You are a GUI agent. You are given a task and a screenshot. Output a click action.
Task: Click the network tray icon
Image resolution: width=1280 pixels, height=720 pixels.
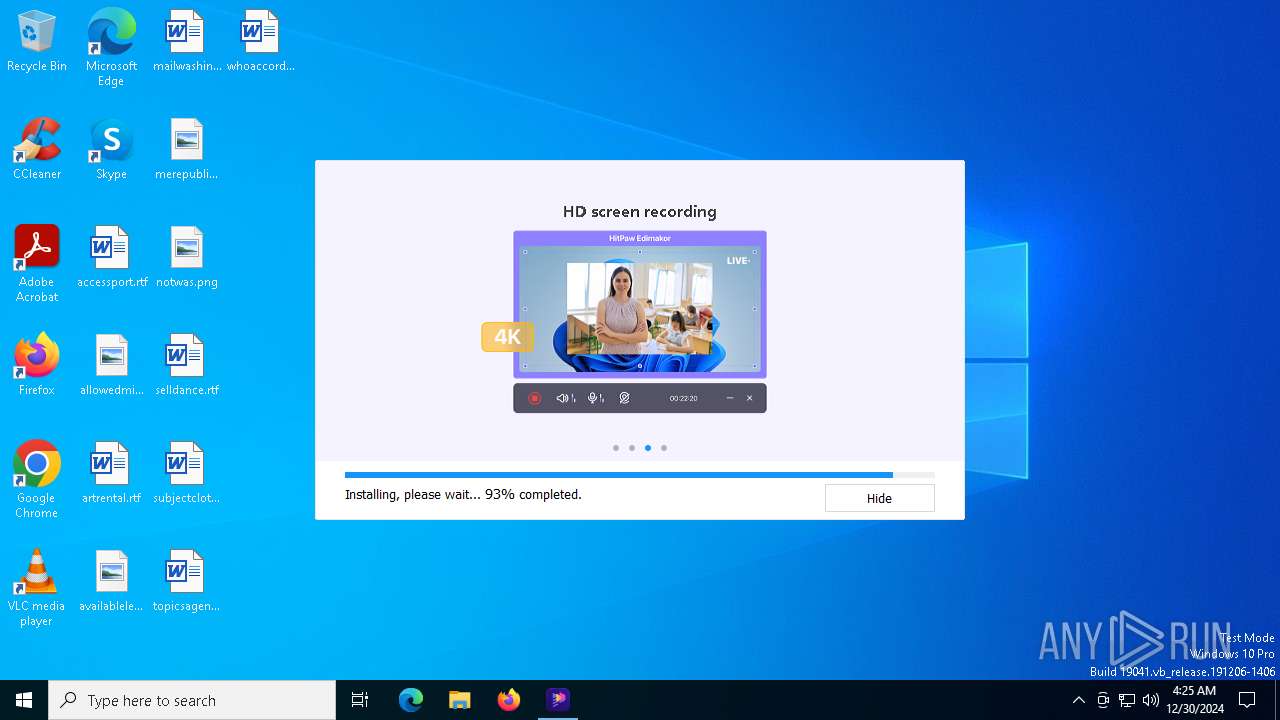(1127, 700)
